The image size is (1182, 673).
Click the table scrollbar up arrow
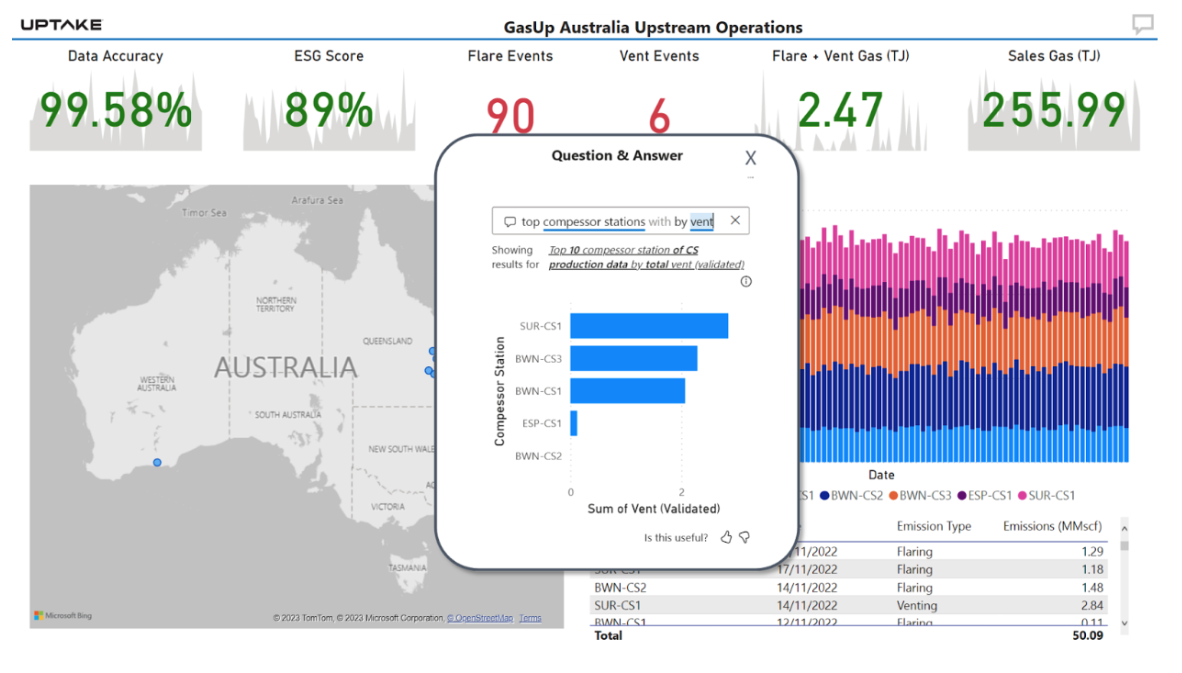(x=1124, y=529)
